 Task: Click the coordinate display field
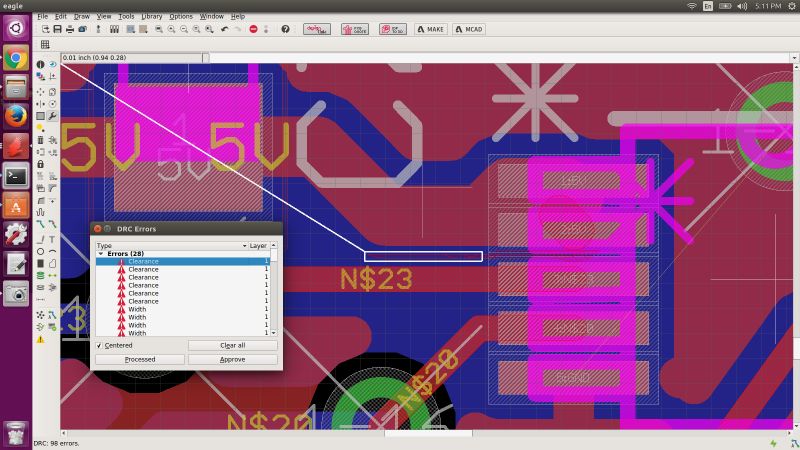(x=132, y=58)
